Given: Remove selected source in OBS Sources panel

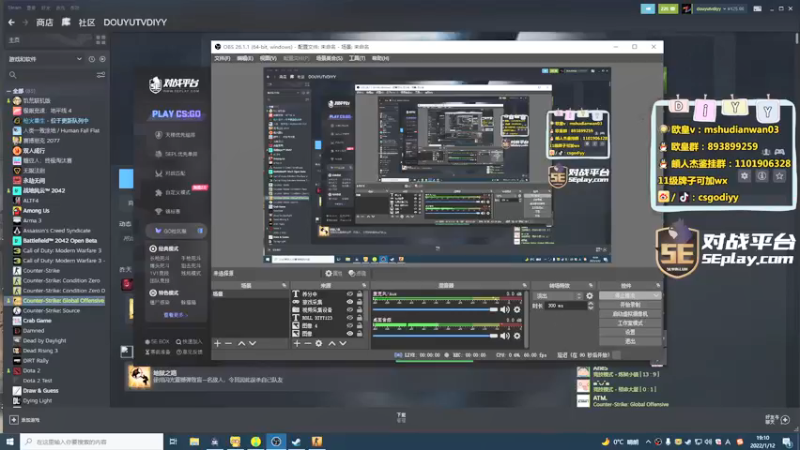Looking at the screenshot, I should [x=308, y=343].
